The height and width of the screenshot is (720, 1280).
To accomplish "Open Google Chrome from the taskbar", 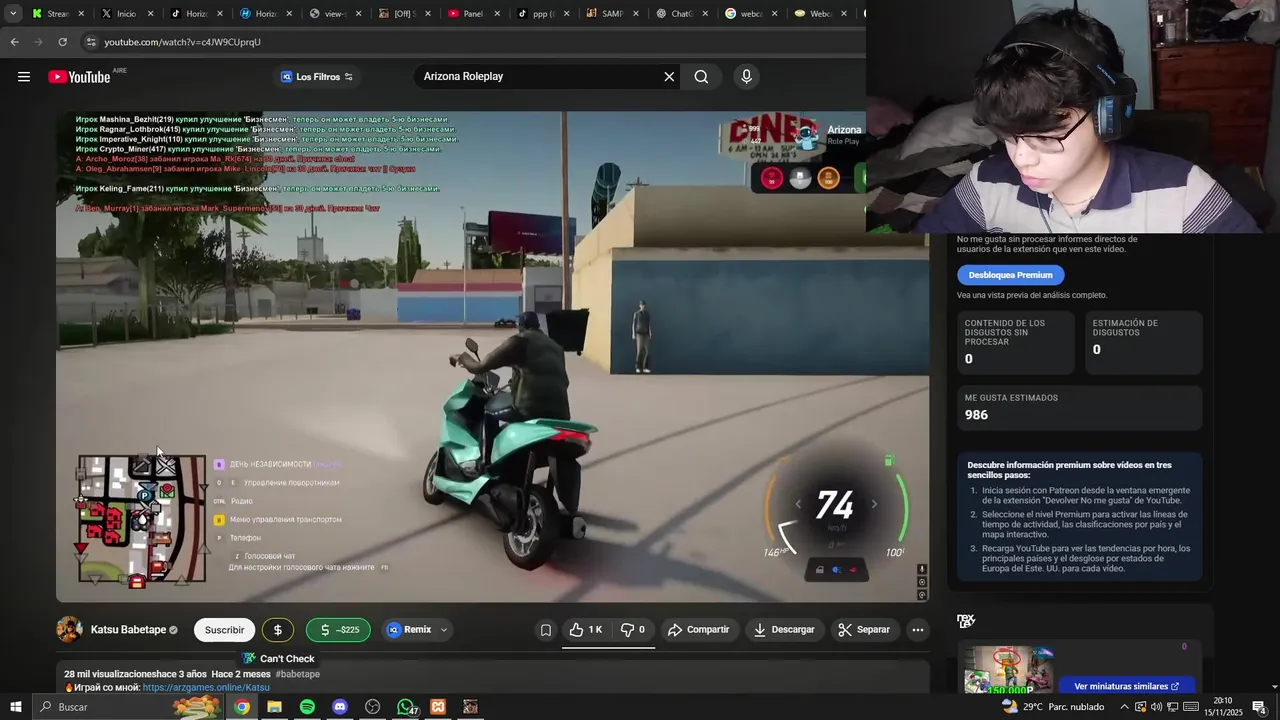I will pos(242,707).
